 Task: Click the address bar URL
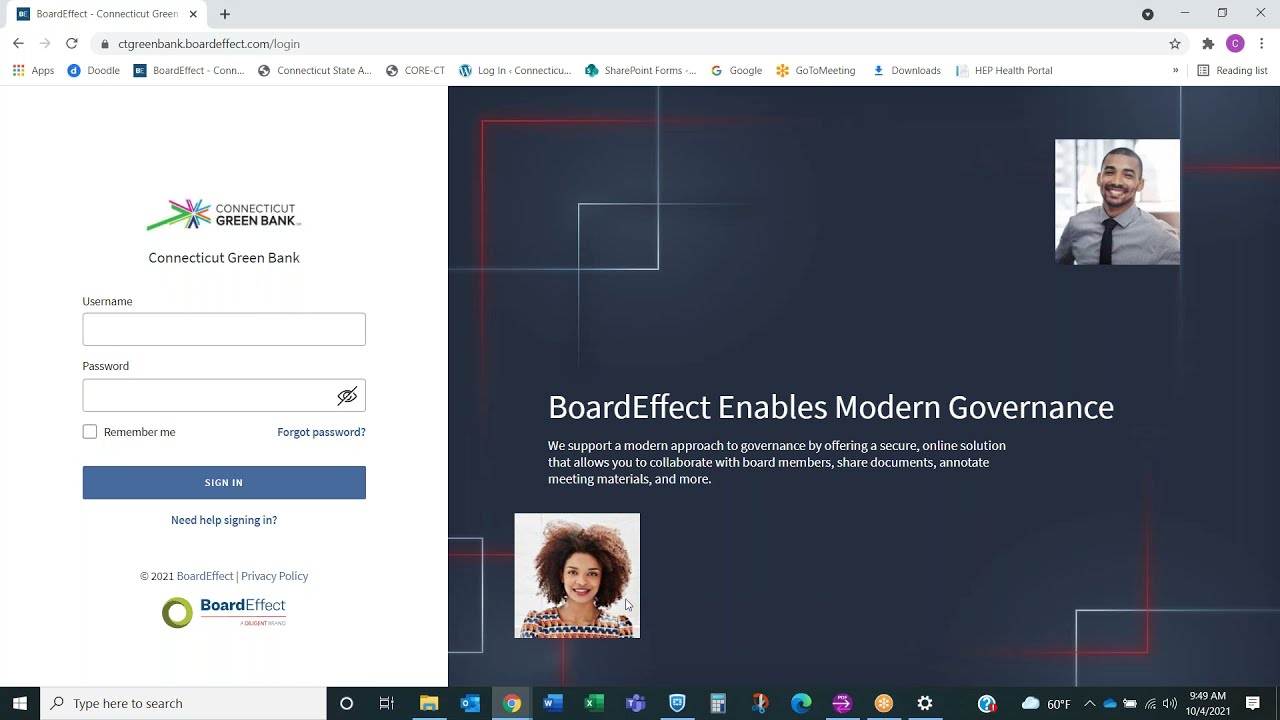208,44
